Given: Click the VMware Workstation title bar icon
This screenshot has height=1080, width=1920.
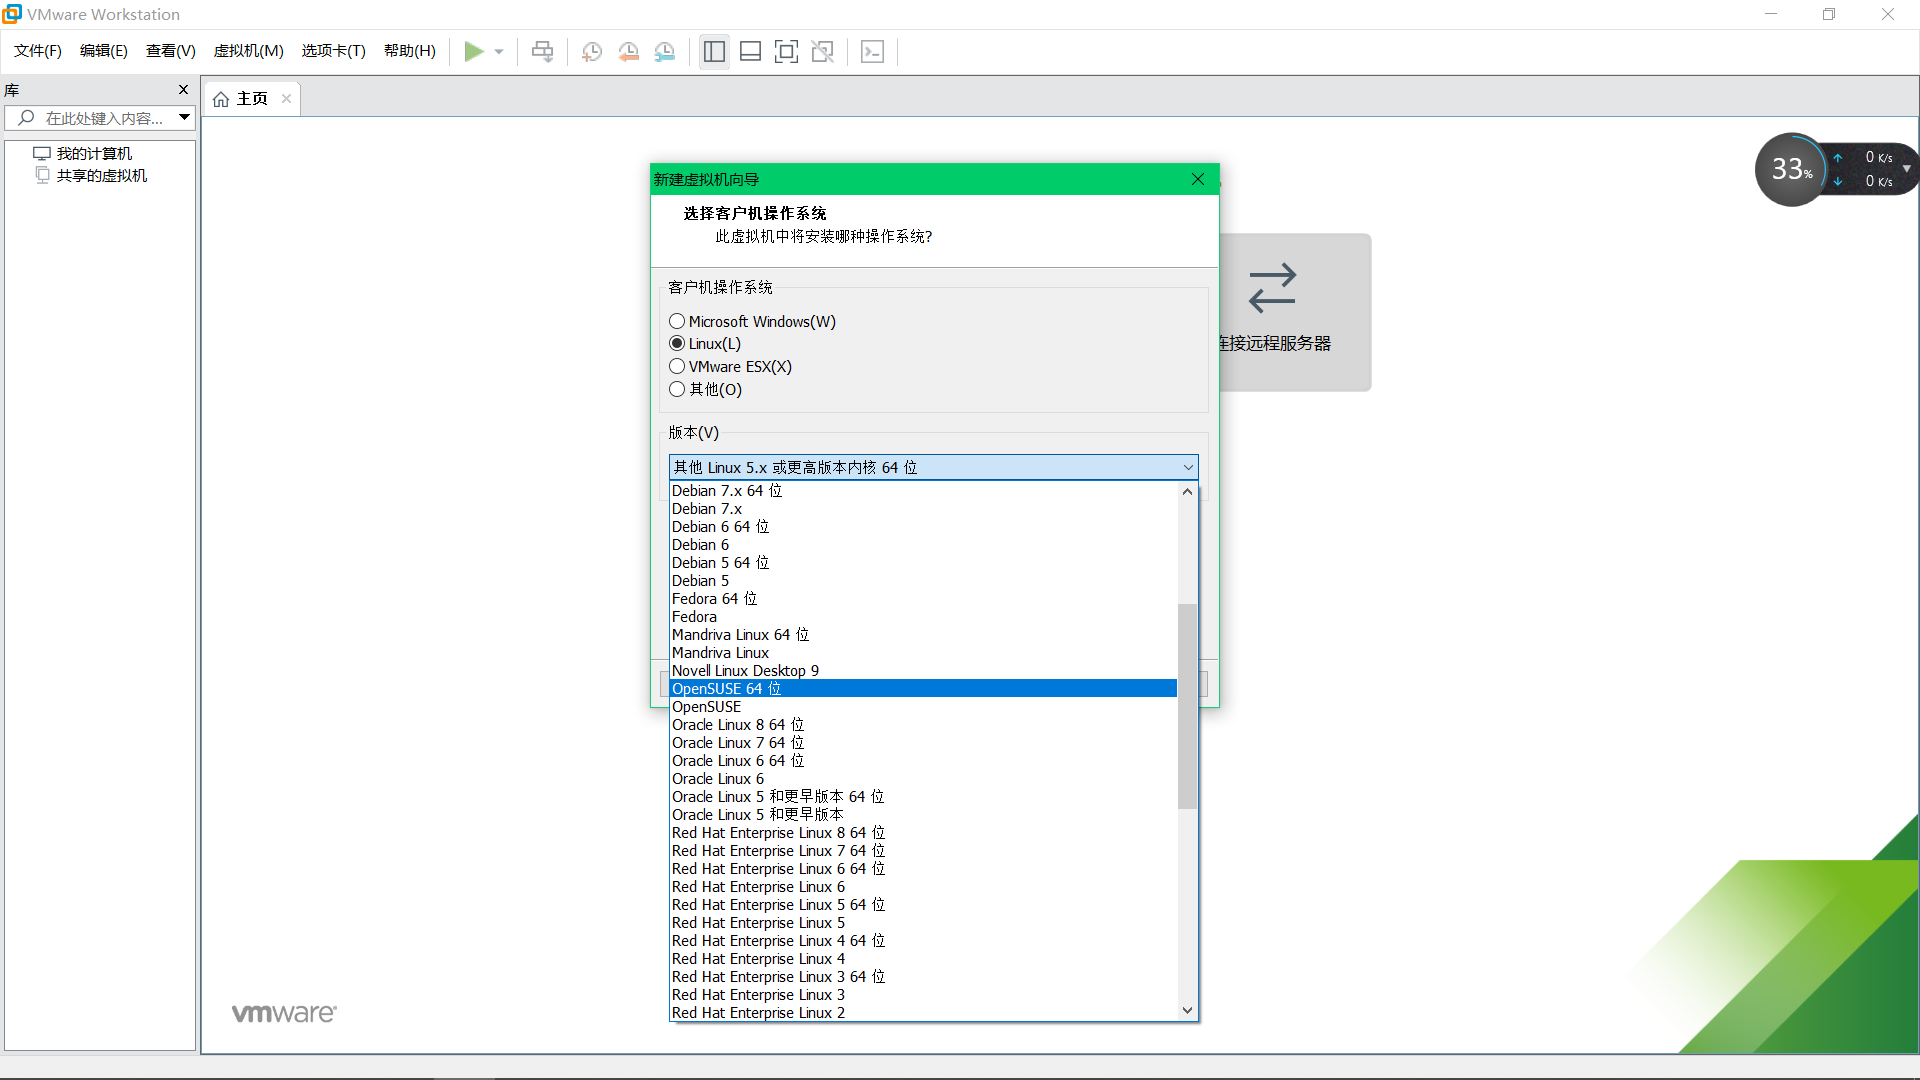Looking at the screenshot, I should point(12,14).
